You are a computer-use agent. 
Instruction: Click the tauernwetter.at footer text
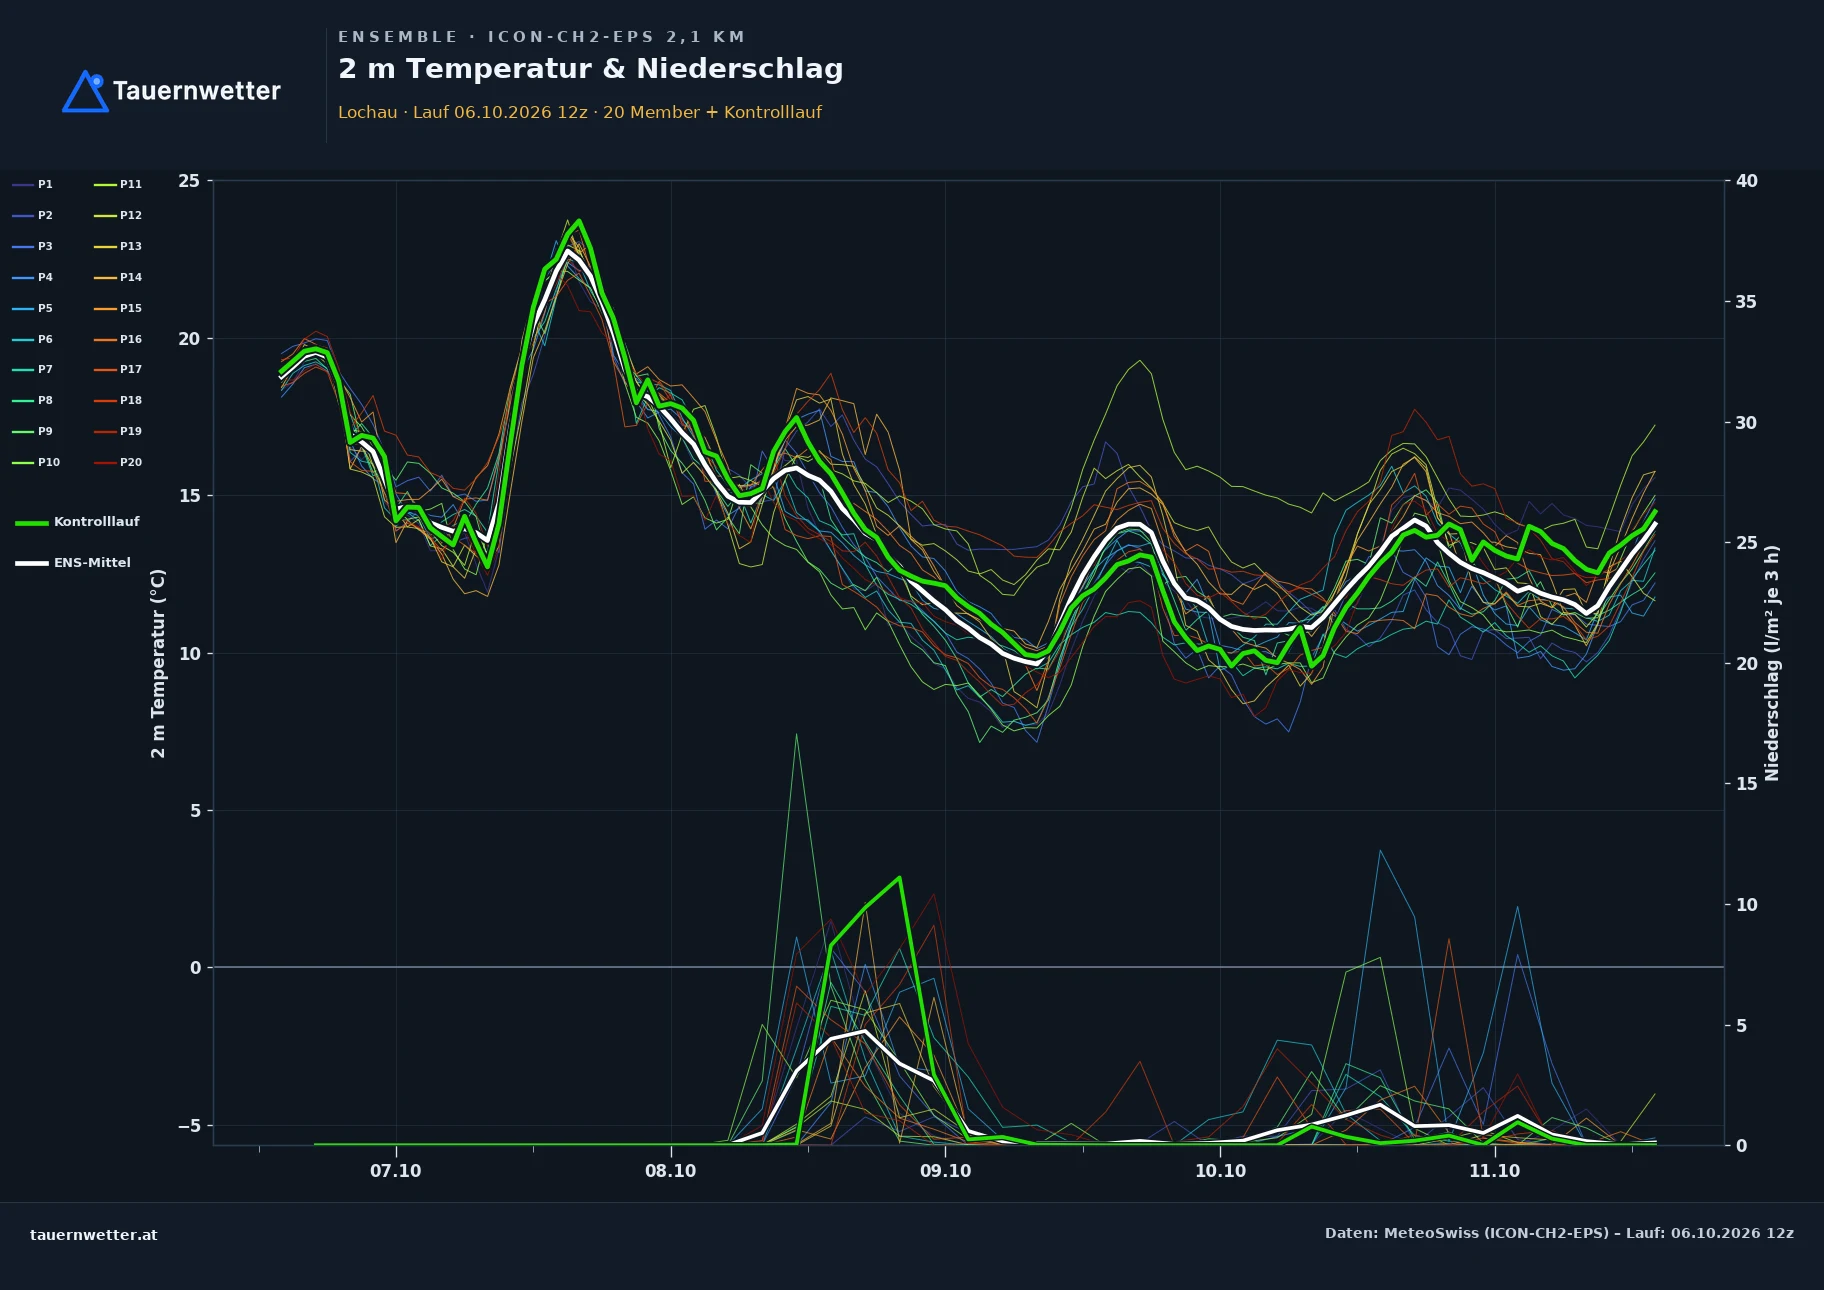point(94,1235)
